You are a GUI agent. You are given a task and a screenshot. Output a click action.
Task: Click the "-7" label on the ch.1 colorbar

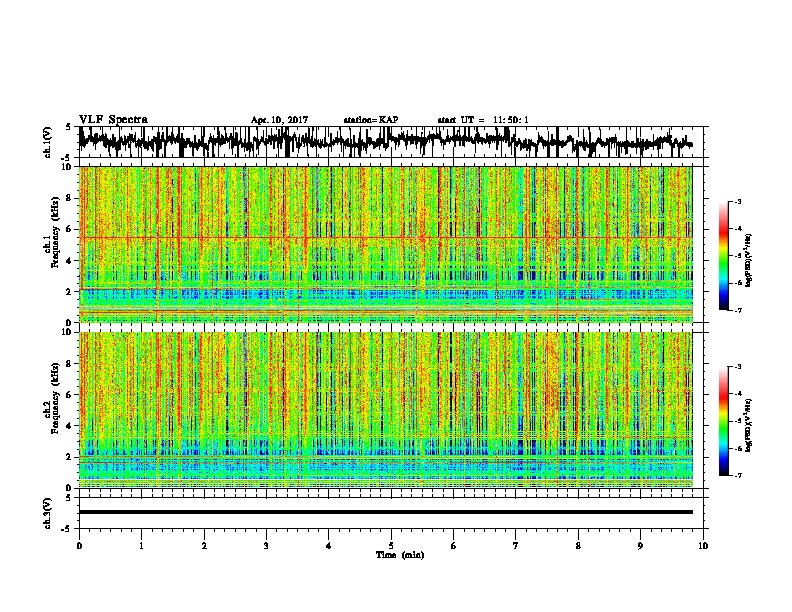click(x=737, y=310)
